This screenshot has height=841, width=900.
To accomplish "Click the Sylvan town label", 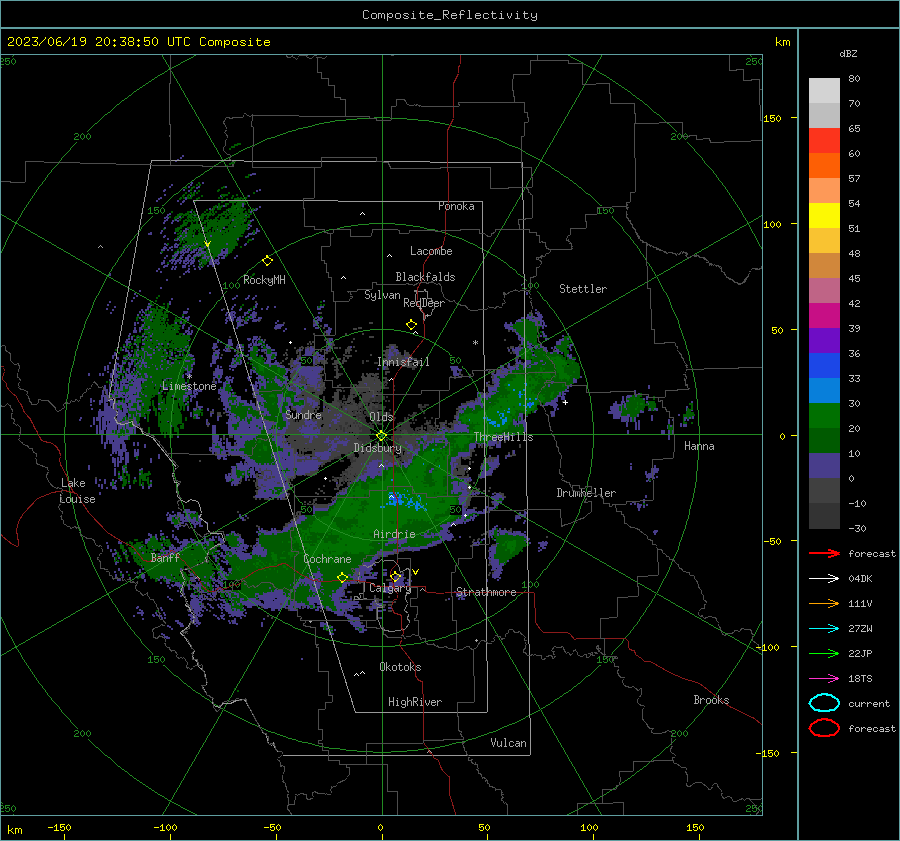I will [382, 295].
